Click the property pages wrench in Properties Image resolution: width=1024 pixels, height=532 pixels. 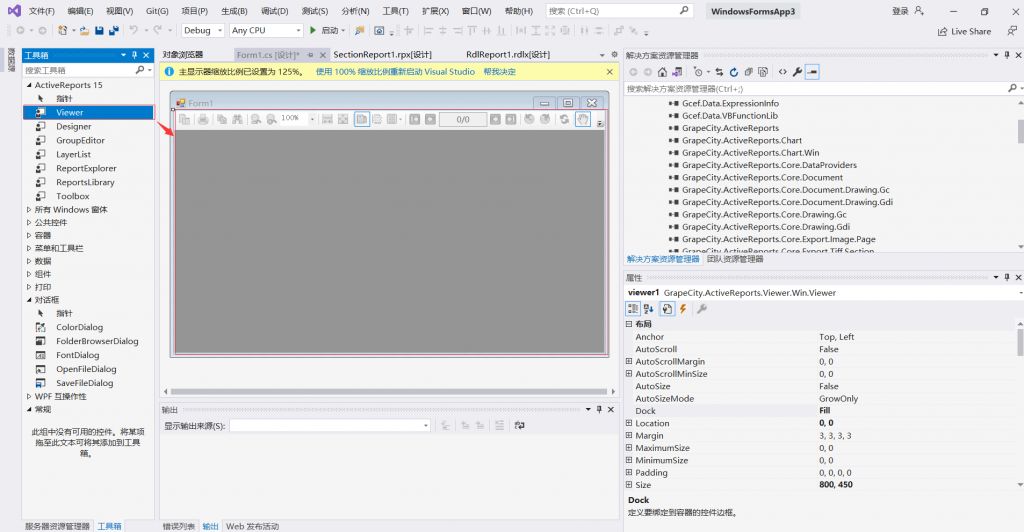pyautogui.click(x=701, y=309)
